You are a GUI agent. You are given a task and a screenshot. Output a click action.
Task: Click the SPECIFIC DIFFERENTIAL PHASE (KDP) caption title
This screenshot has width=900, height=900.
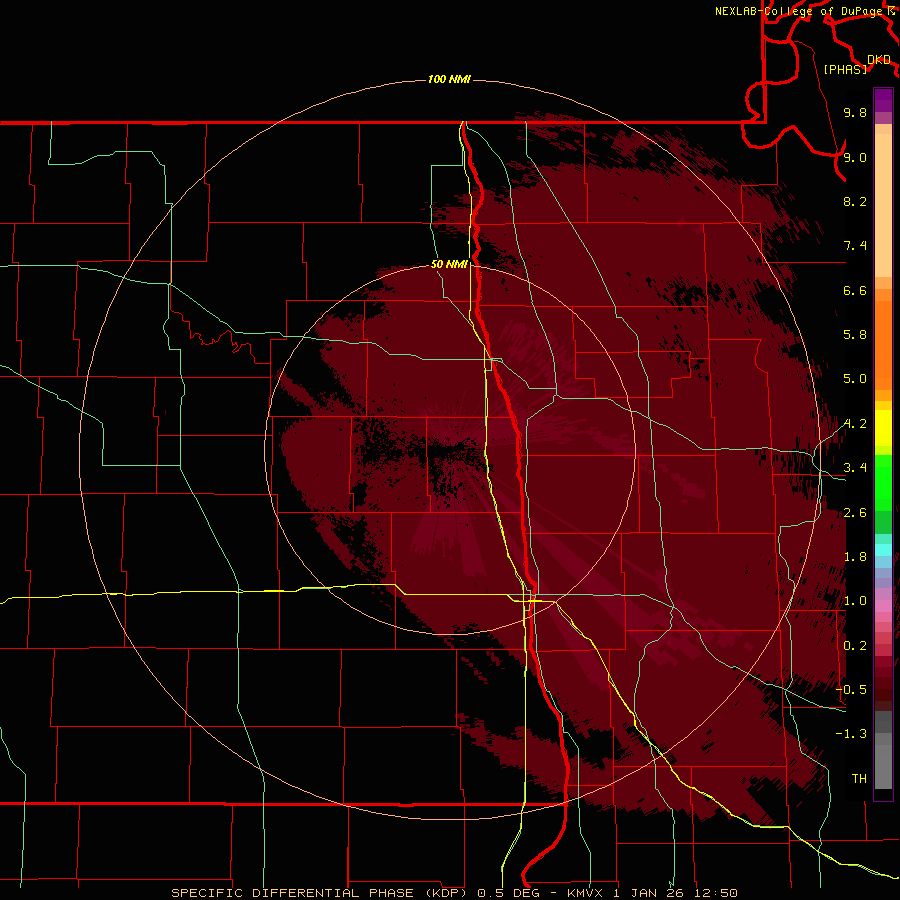pyautogui.click(x=321, y=893)
